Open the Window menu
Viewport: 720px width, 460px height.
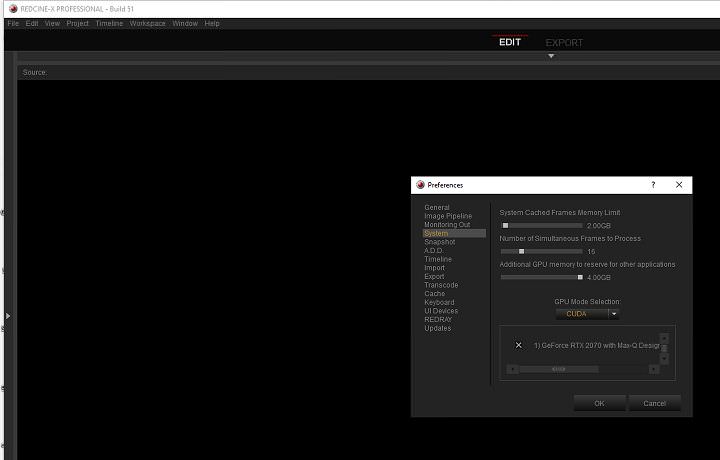point(185,23)
